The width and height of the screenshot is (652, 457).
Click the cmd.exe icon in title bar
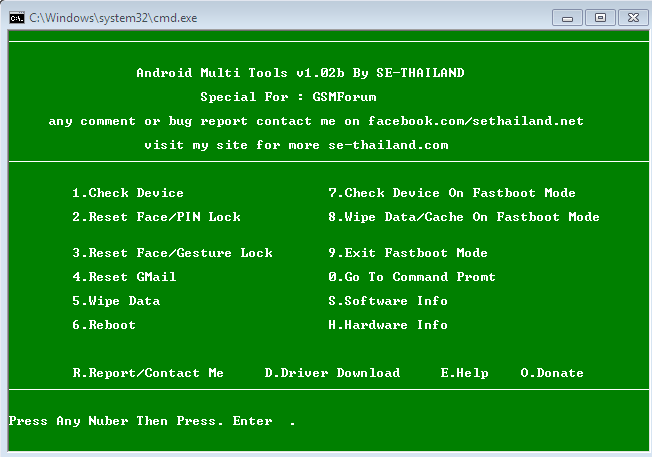click(x=17, y=18)
